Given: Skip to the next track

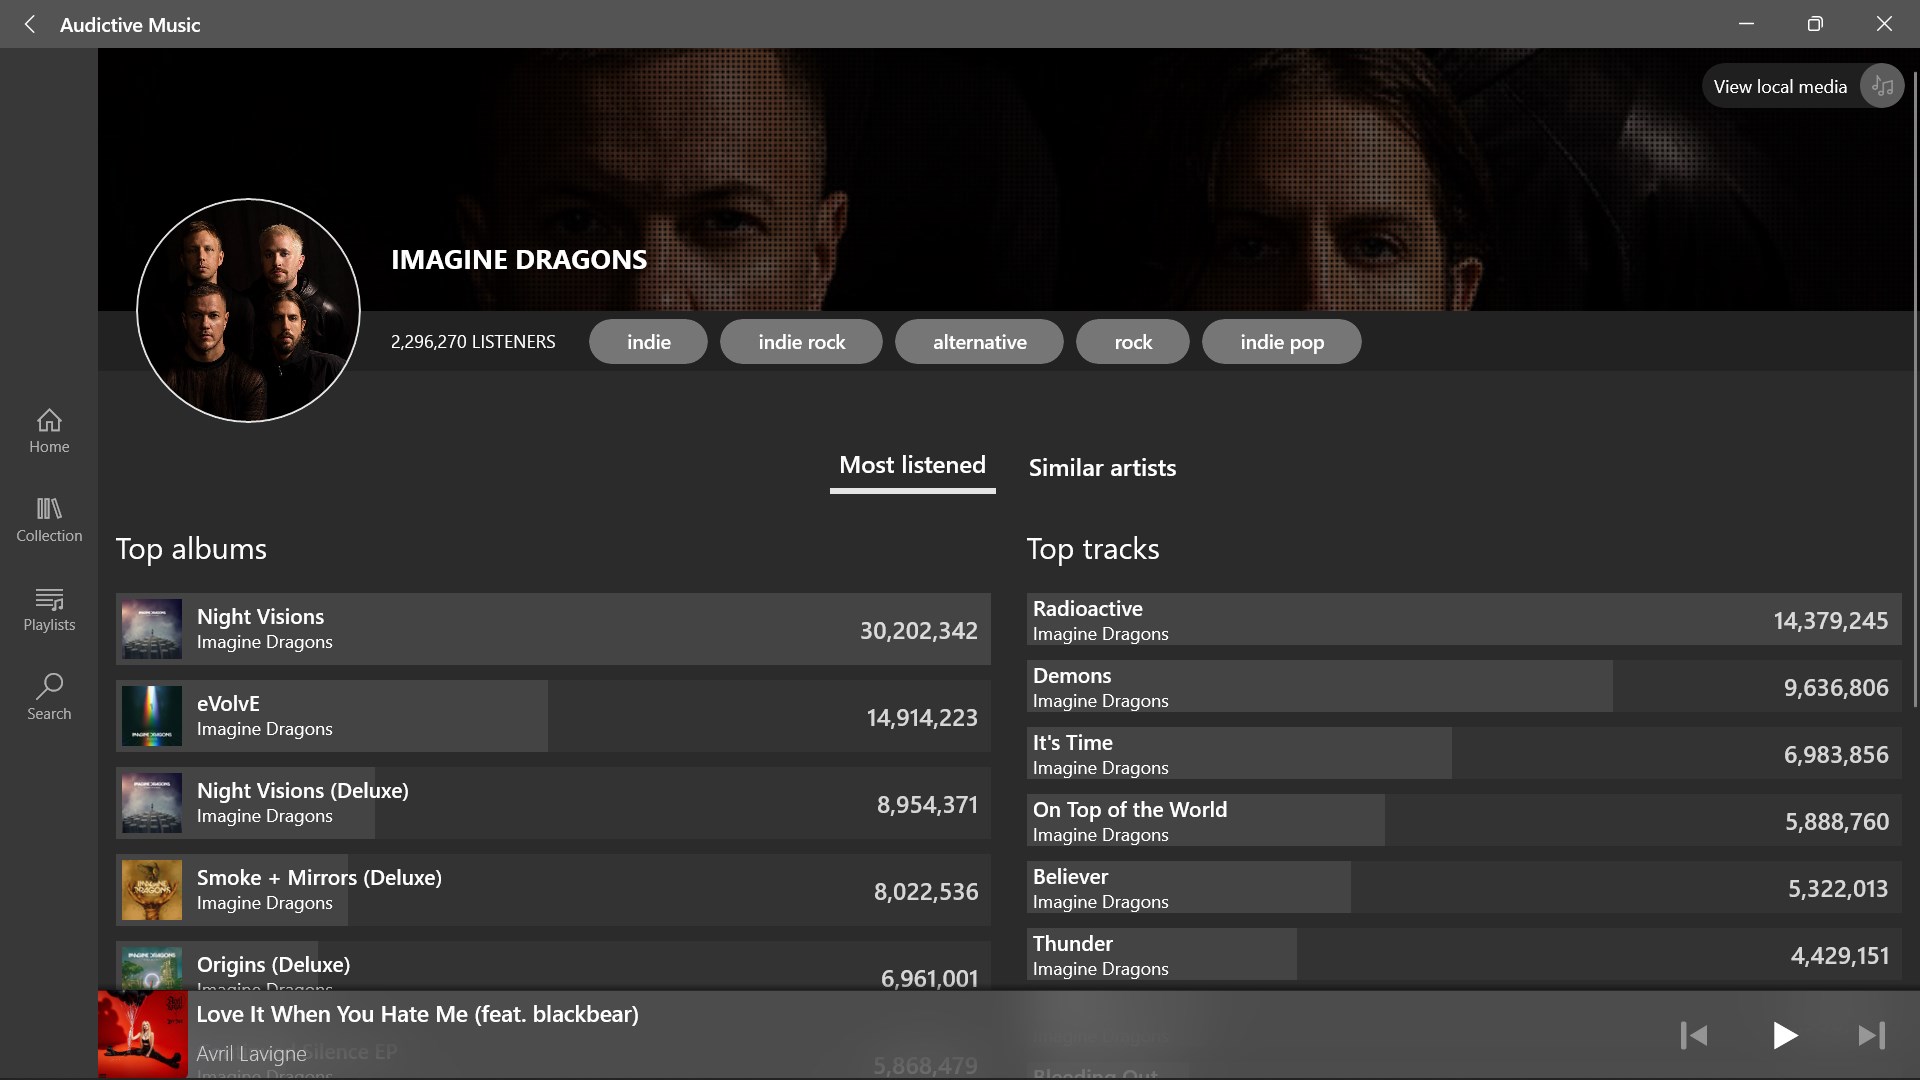Looking at the screenshot, I should coord(1872,1035).
